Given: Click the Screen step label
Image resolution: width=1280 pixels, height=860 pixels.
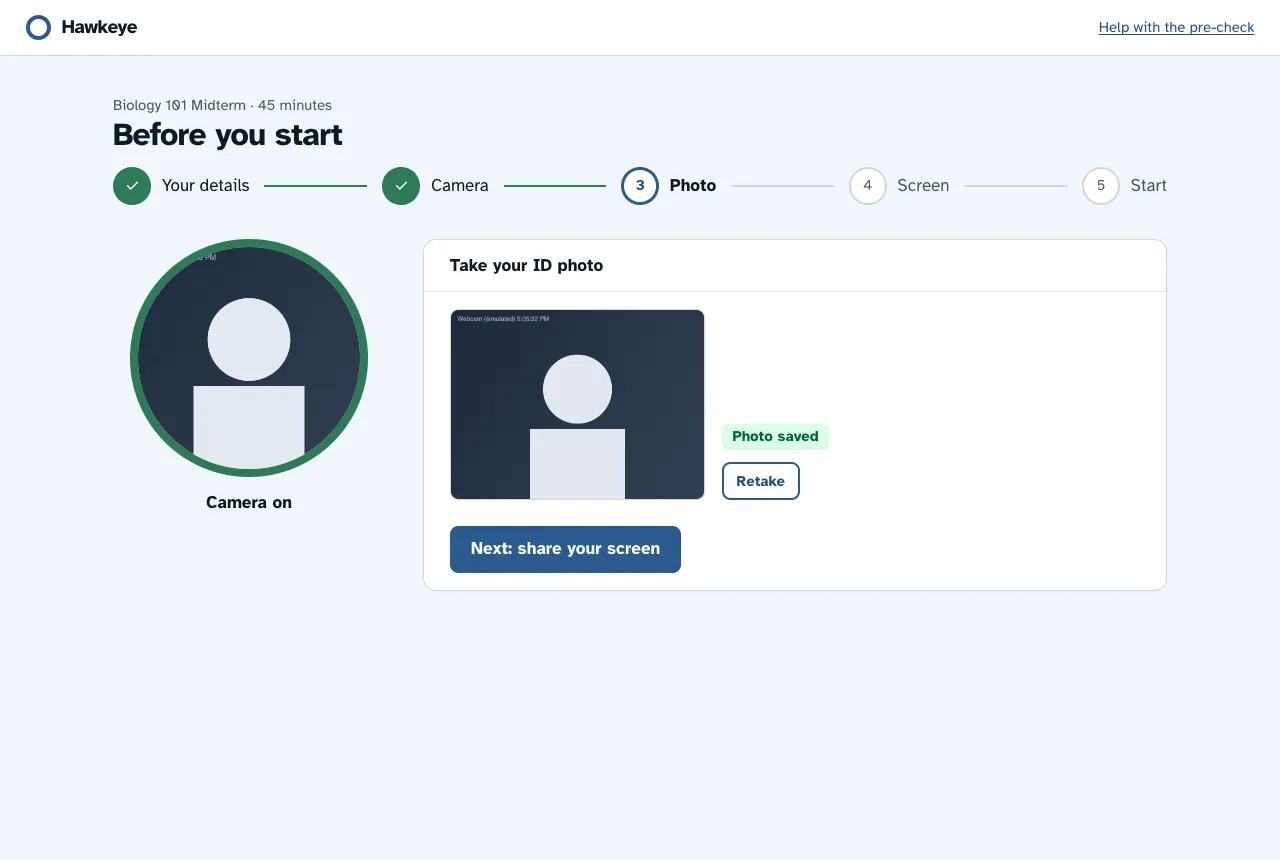Looking at the screenshot, I should pyautogui.click(x=923, y=186).
